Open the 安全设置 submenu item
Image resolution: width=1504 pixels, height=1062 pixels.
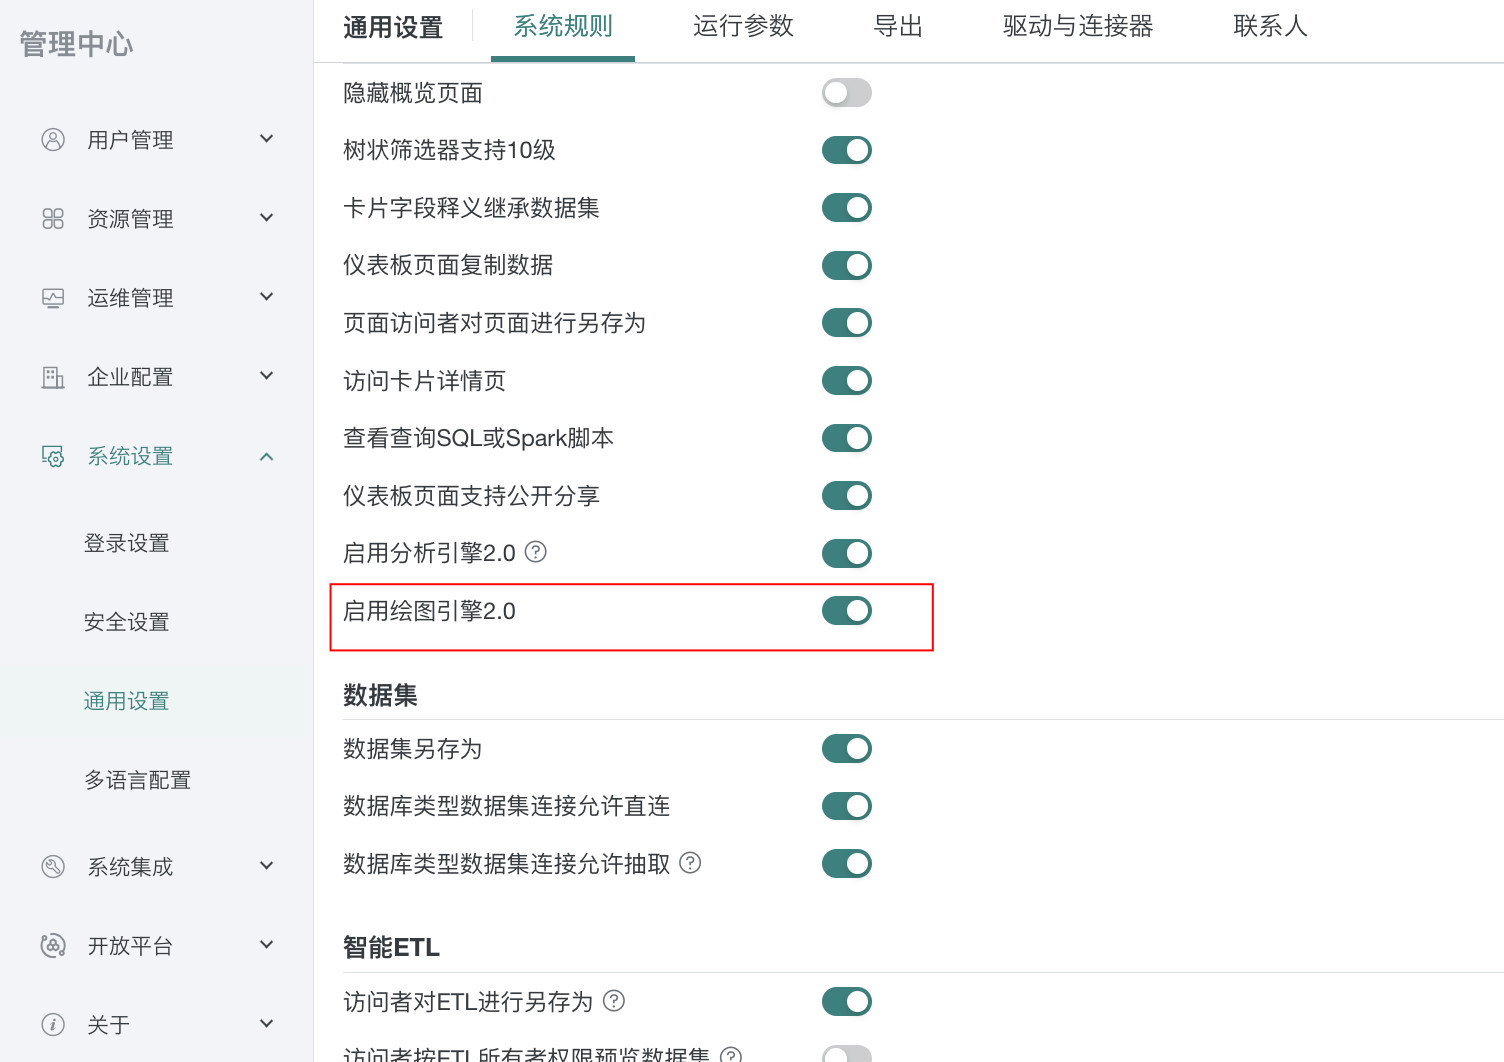(127, 623)
